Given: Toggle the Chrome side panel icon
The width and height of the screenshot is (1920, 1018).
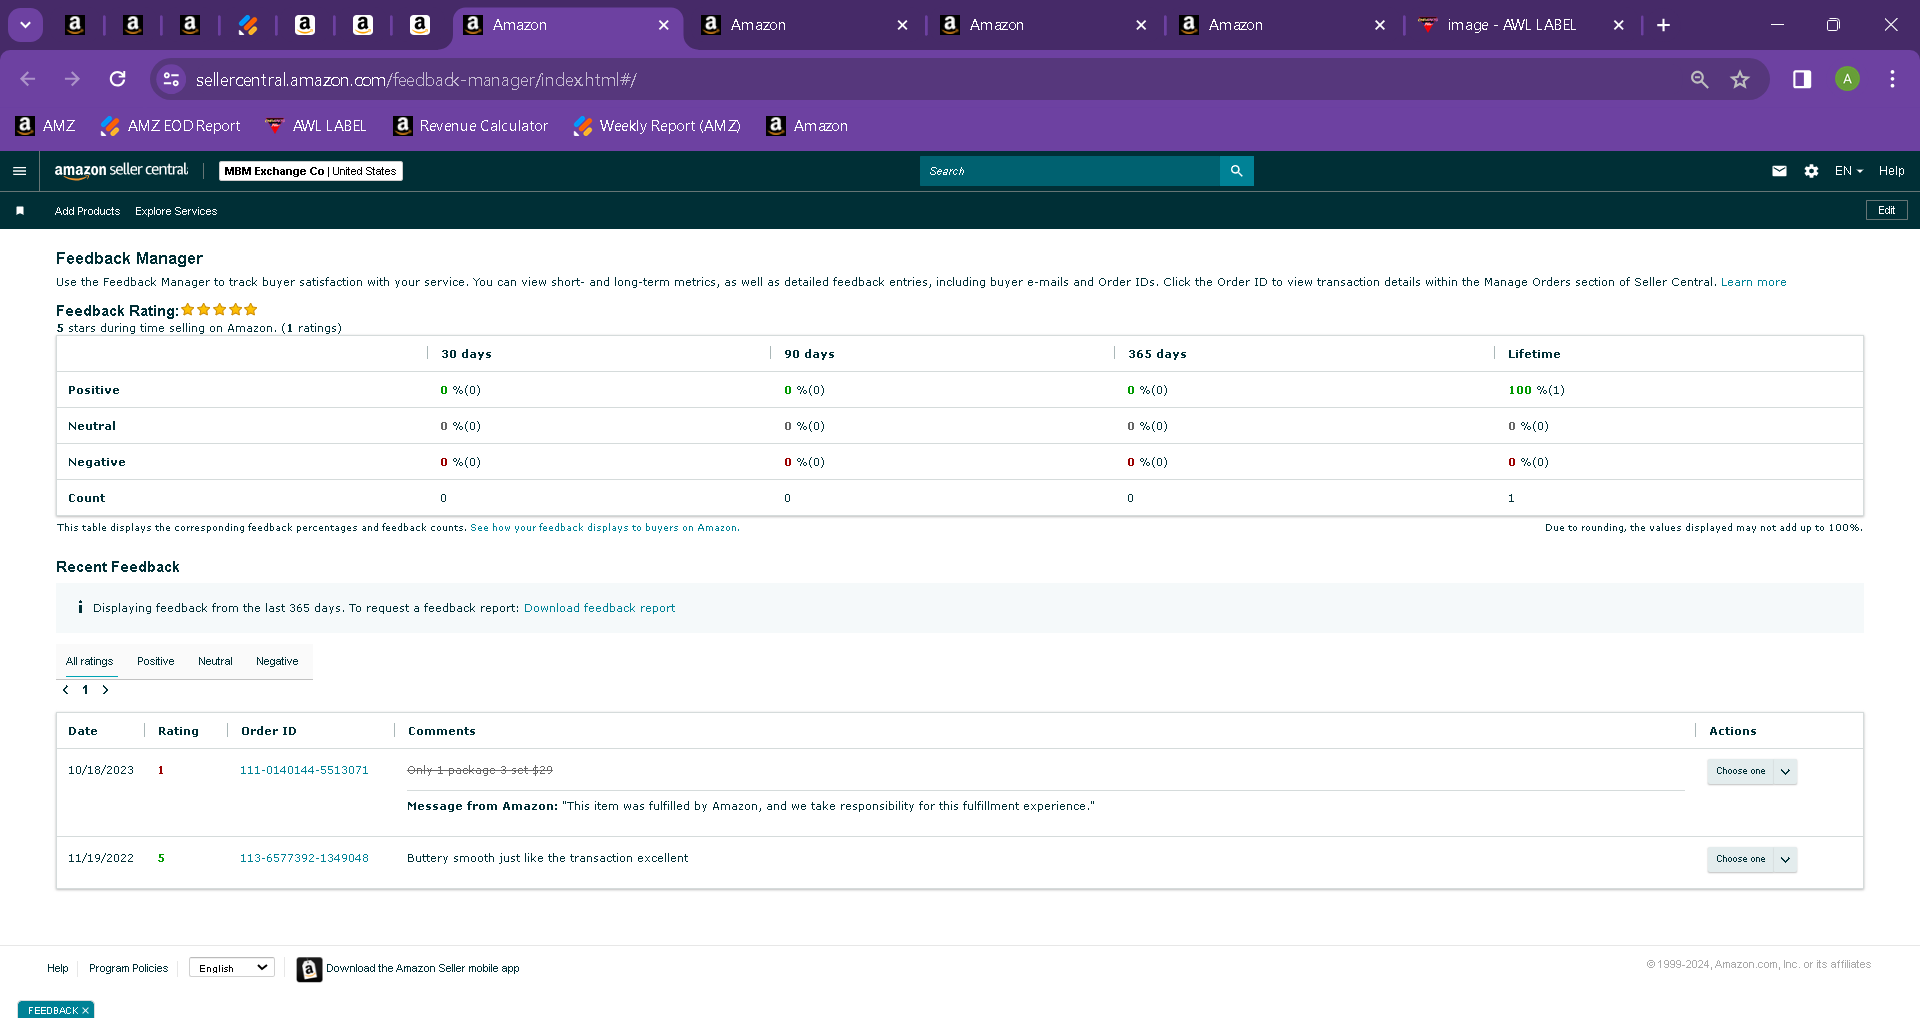Looking at the screenshot, I should tap(1802, 79).
